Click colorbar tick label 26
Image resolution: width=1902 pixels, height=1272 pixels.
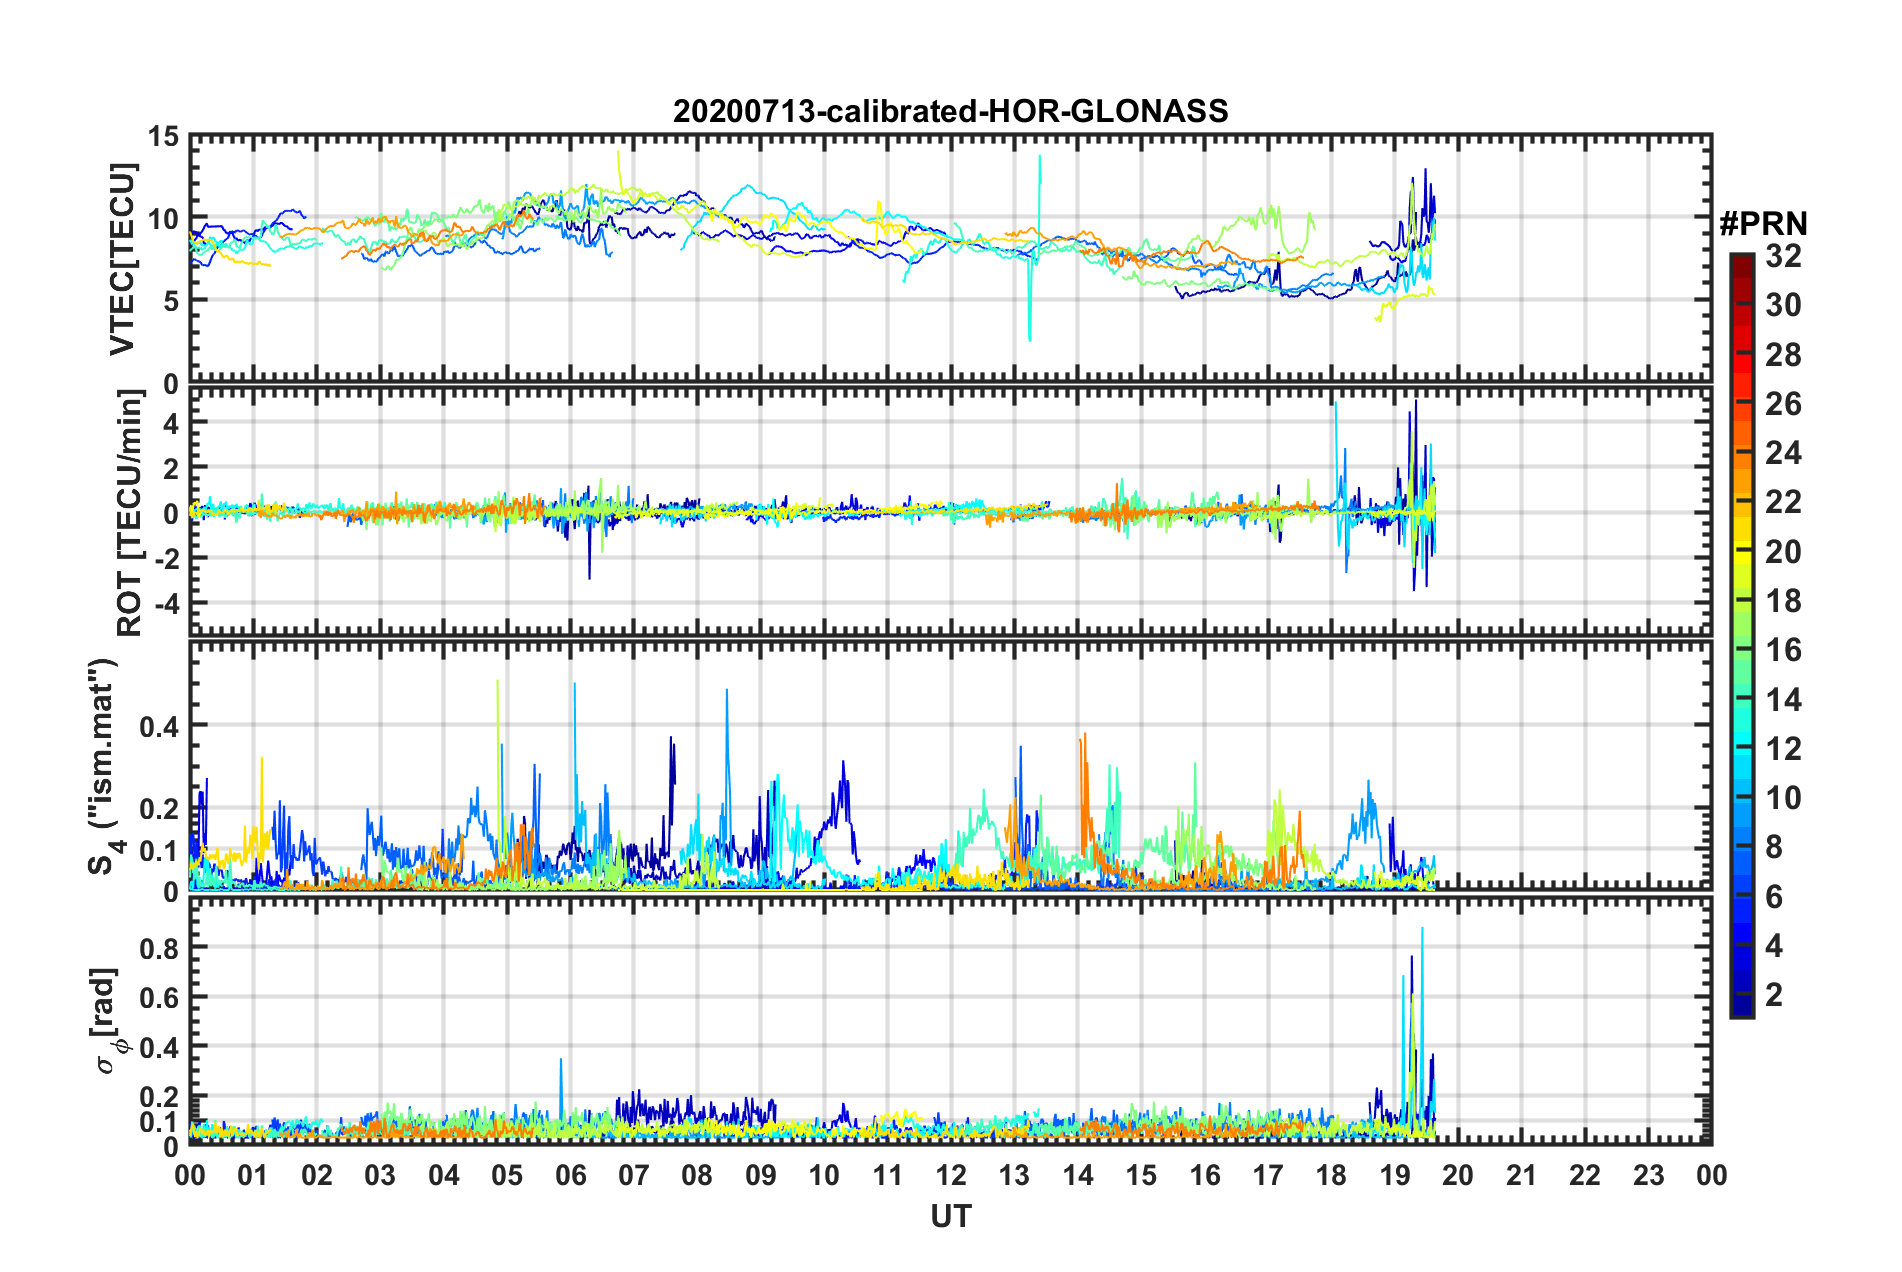tap(1783, 404)
